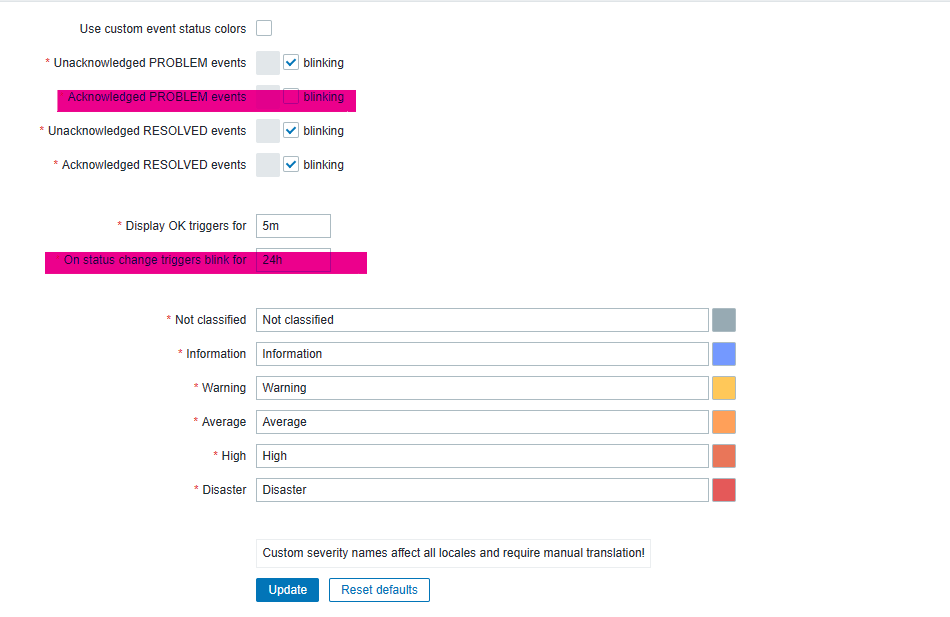The width and height of the screenshot is (950, 617).
Task: Focus the Display OK triggers for field
Action: point(293,226)
